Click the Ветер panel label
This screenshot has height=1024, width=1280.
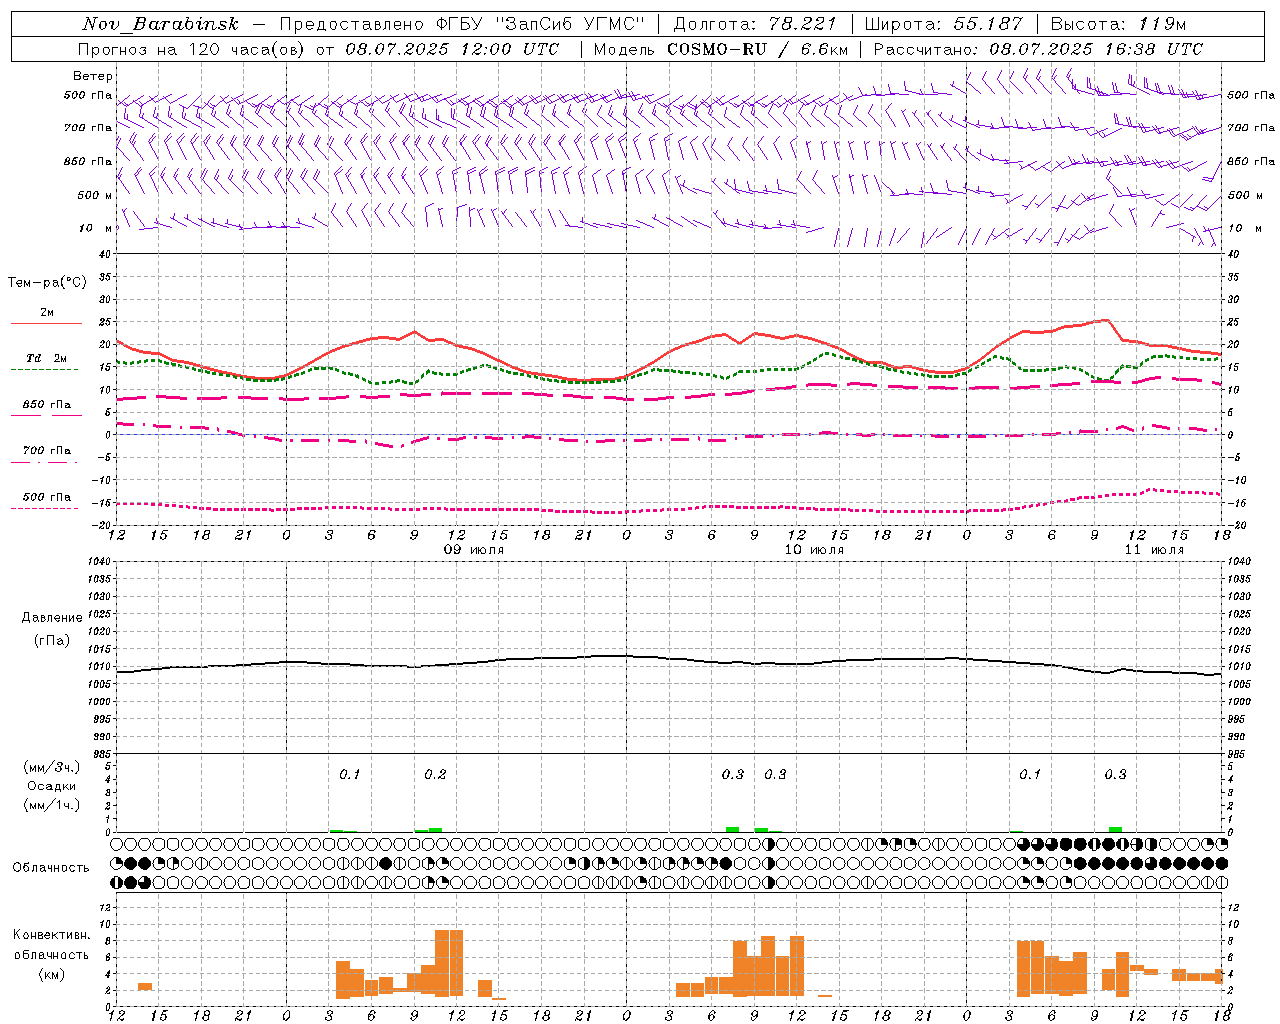click(x=93, y=76)
